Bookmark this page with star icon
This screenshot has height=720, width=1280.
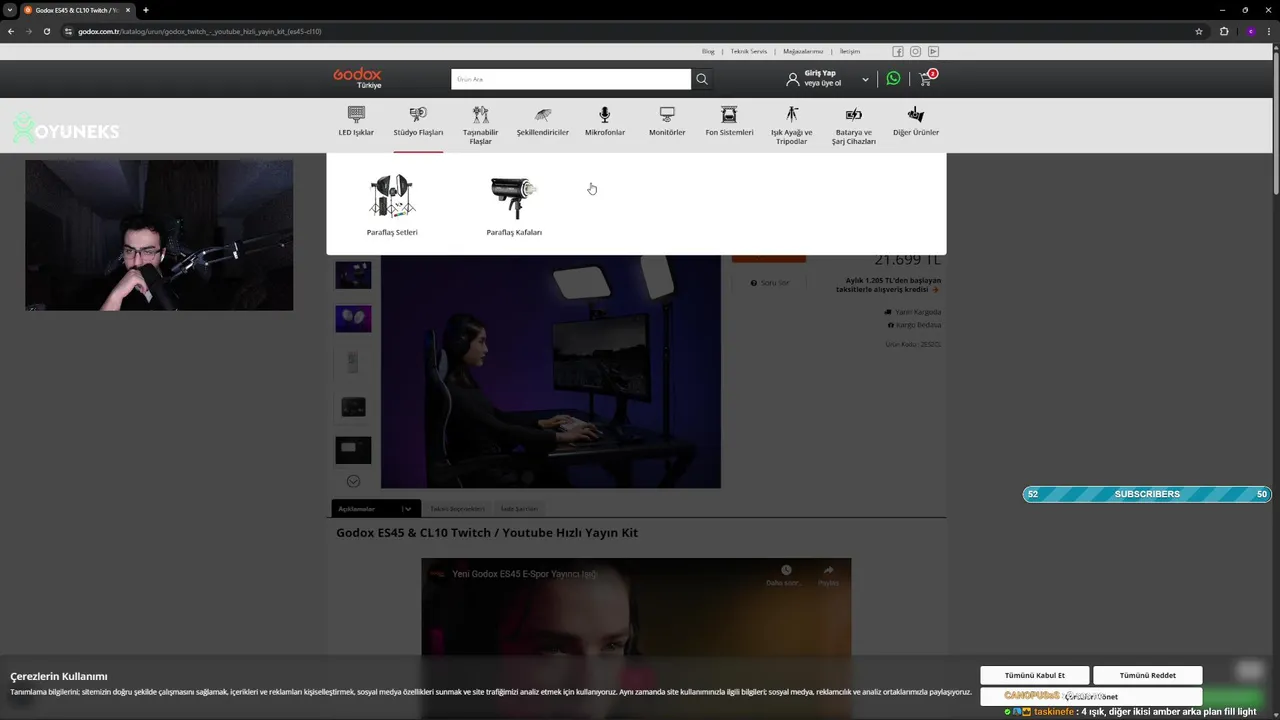pyautogui.click(x=1199, y=31)
